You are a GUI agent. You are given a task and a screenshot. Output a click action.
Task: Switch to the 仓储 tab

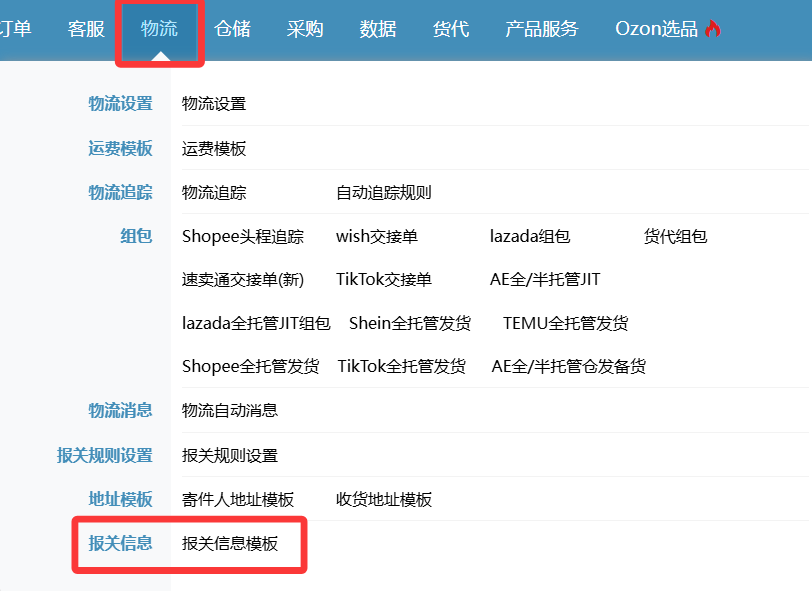tap(232, 29)
